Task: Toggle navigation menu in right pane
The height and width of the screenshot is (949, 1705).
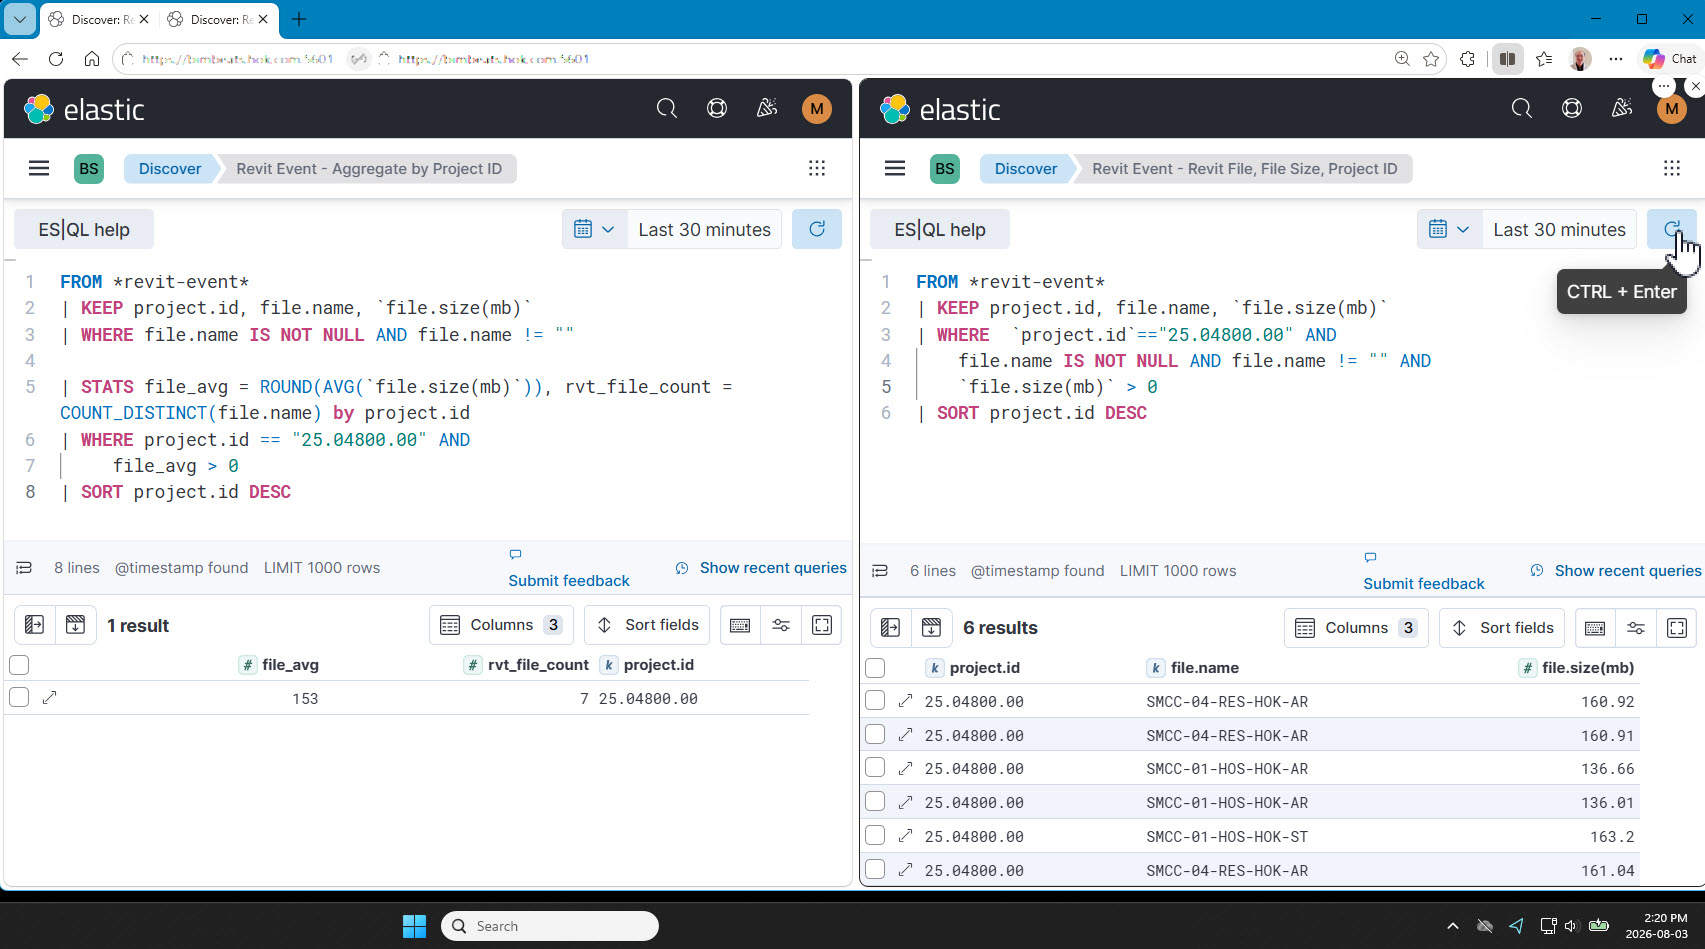Action: [x=895, y=168]
